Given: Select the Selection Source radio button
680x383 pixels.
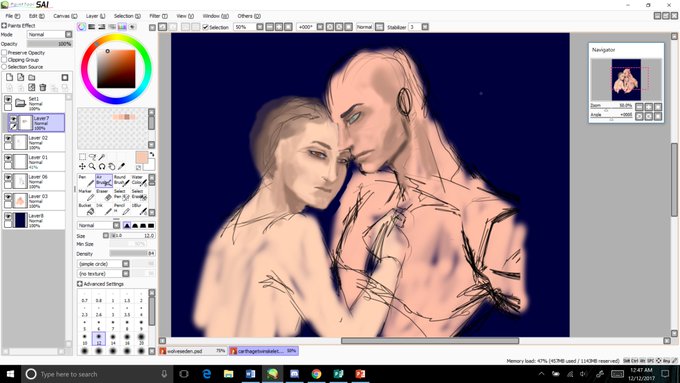Looking at the screenshot, I should 4,67.
